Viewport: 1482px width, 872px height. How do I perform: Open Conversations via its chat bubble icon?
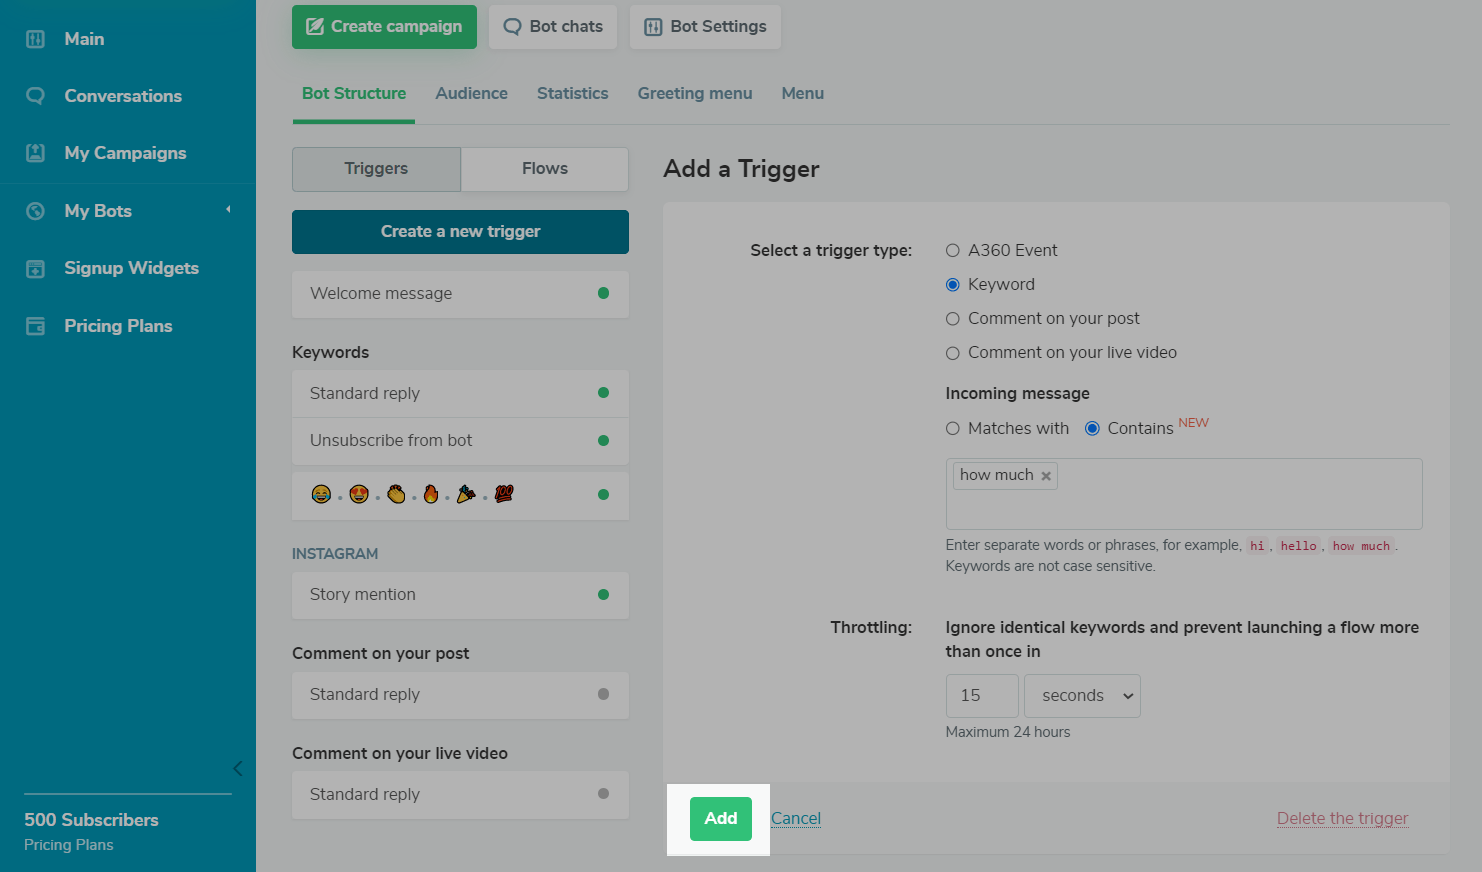35,96
